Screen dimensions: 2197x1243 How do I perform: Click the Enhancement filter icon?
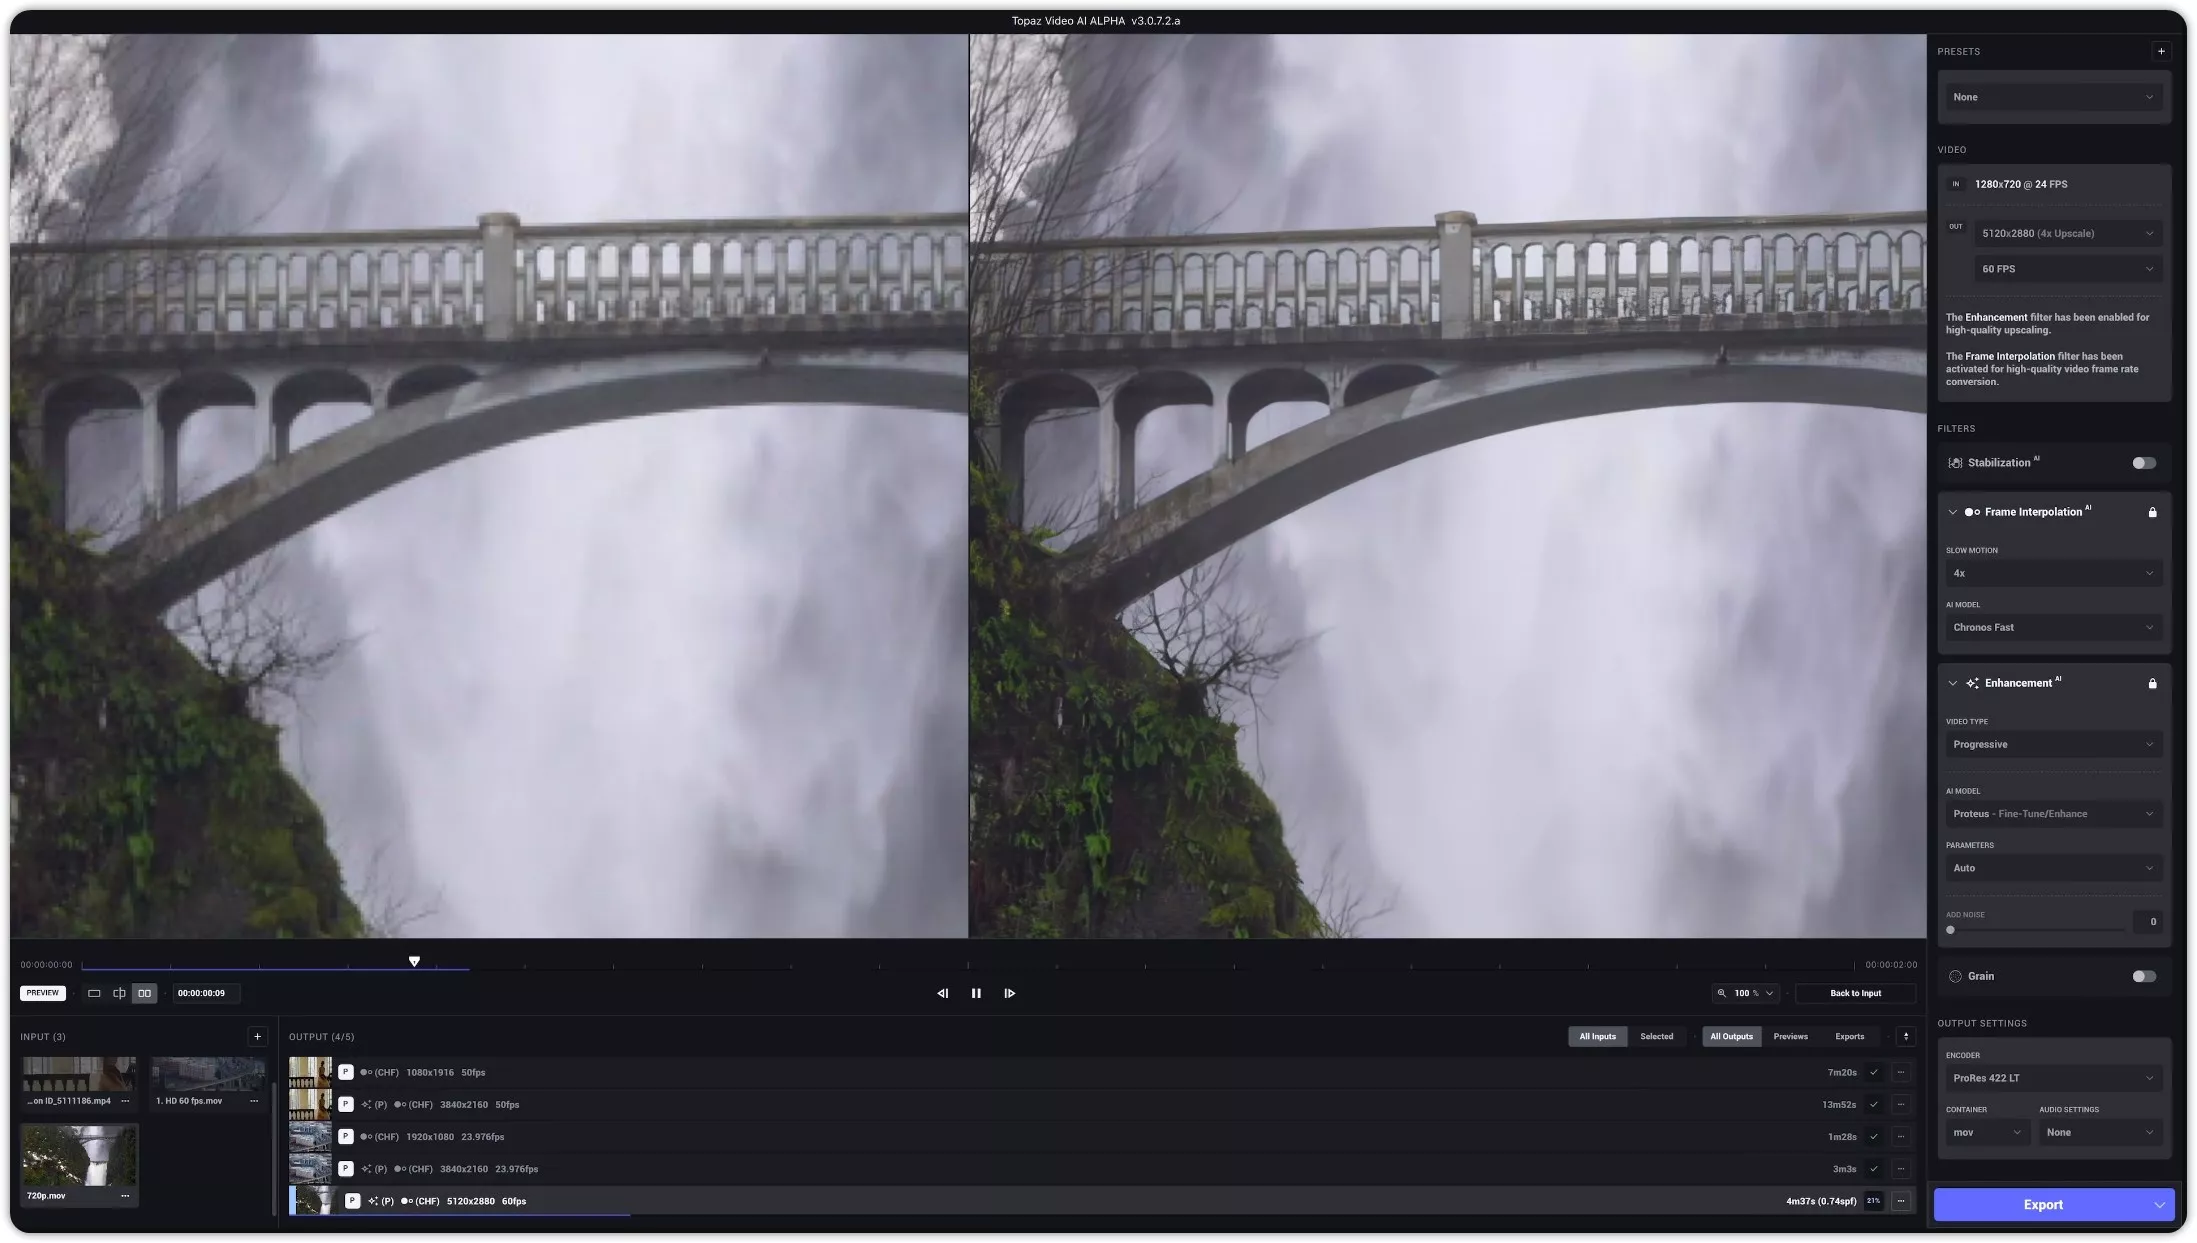tap(1972, 683)
